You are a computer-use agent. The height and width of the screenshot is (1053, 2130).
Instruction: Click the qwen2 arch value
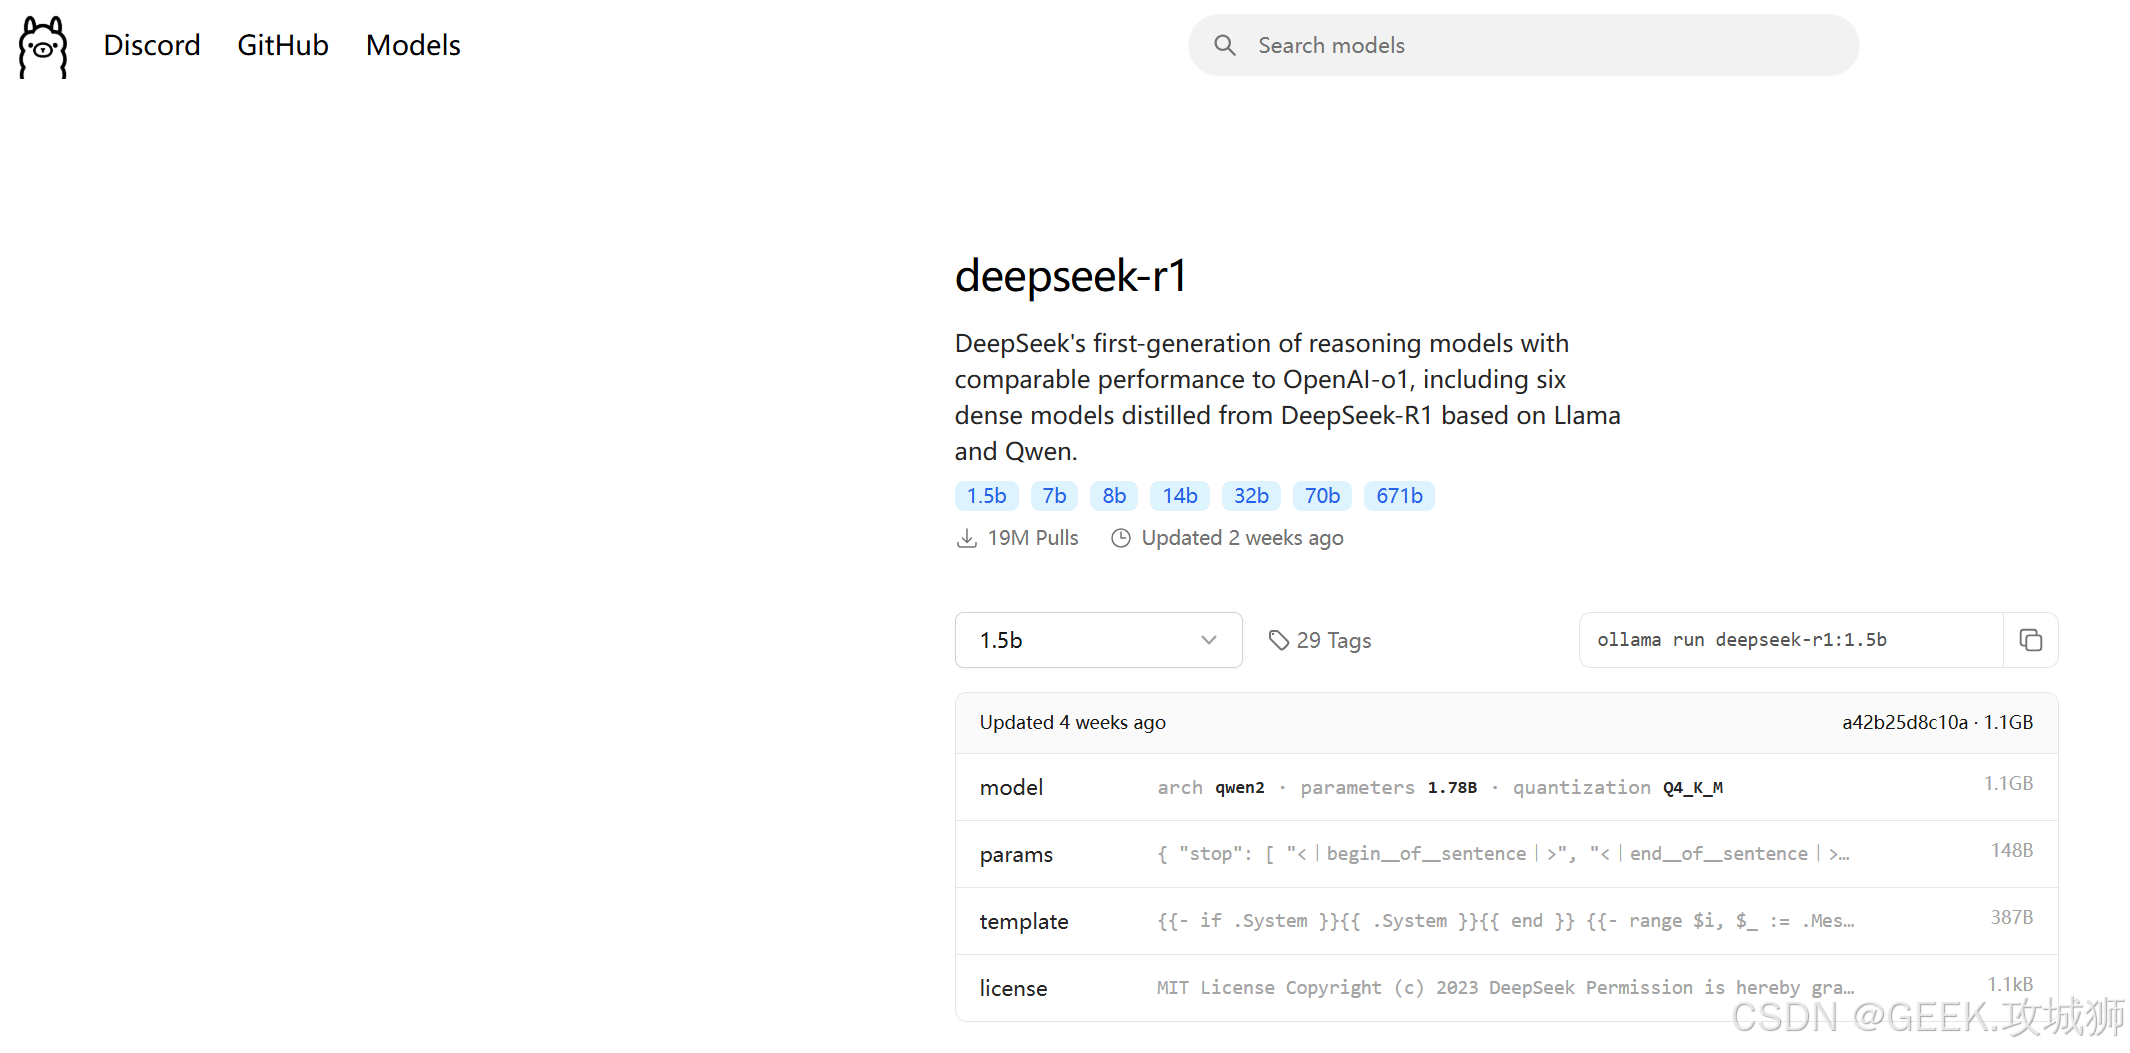click(x=1240, y=788)
